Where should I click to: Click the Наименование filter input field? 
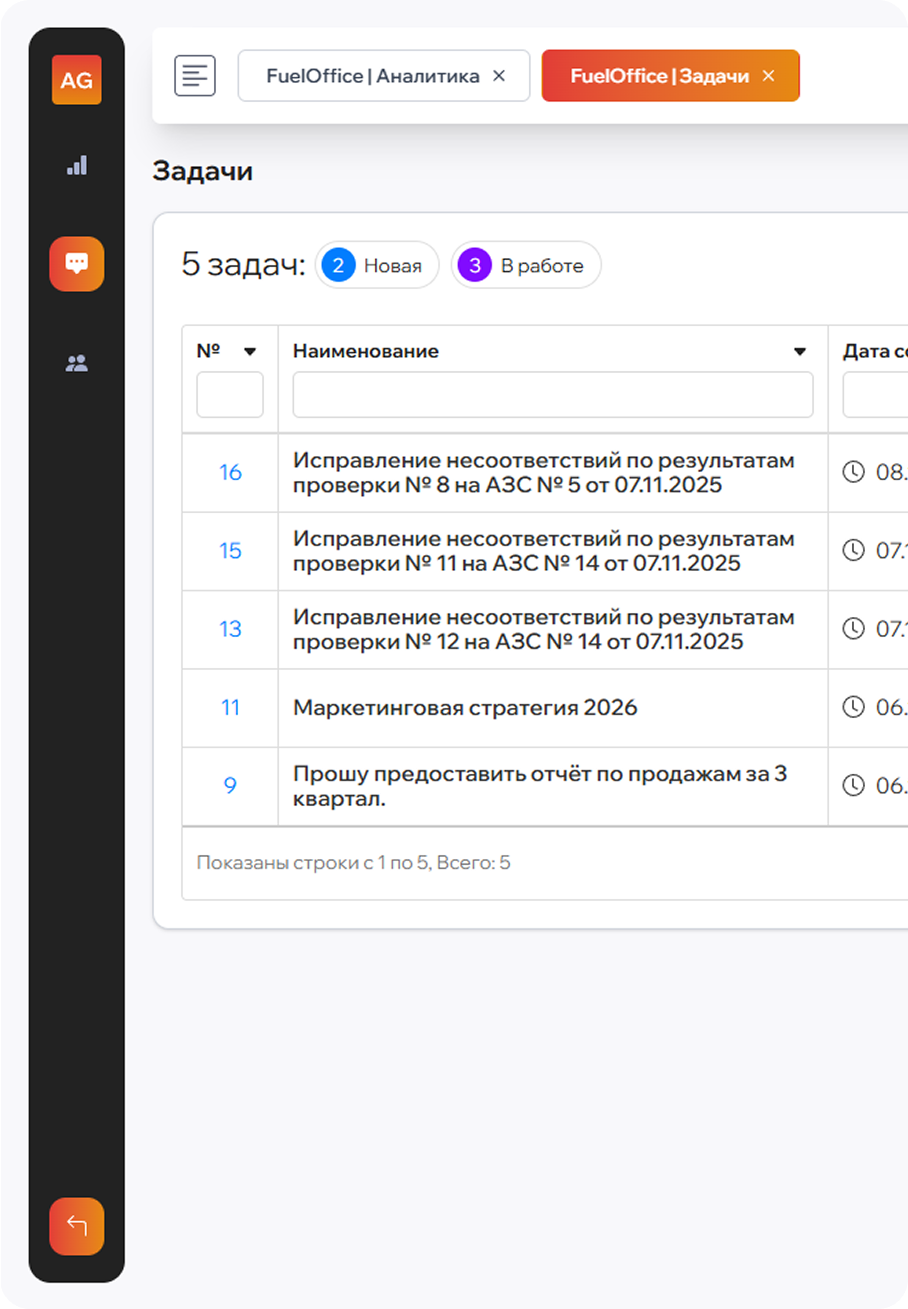[x=552, y=395]
